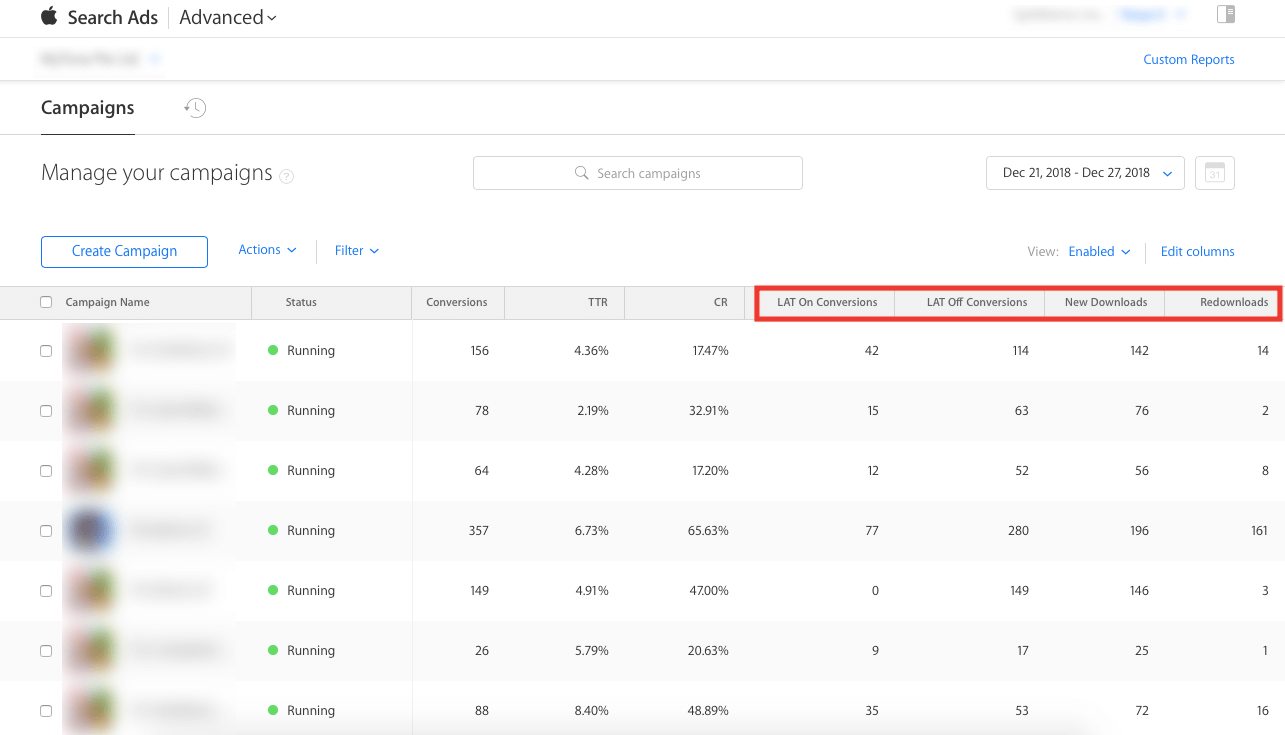Open the date range picker Dec 21 - Dec 27
Viewport: 1285px width, 735px height.
click(x=1085, y=173)
